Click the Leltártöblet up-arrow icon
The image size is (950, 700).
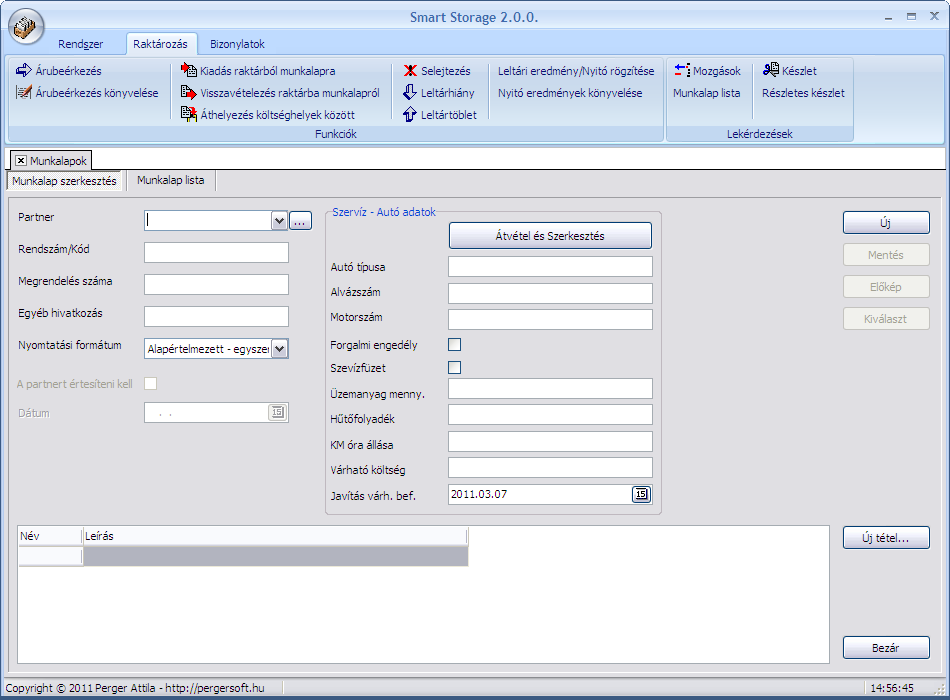click(410, 115)
